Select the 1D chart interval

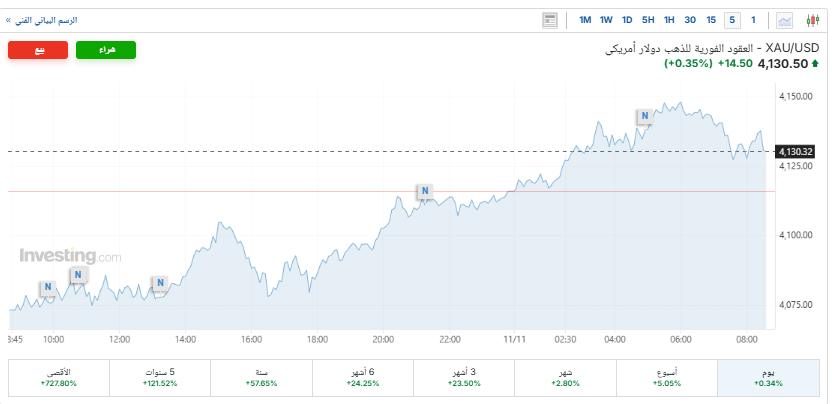pos(627,20)
